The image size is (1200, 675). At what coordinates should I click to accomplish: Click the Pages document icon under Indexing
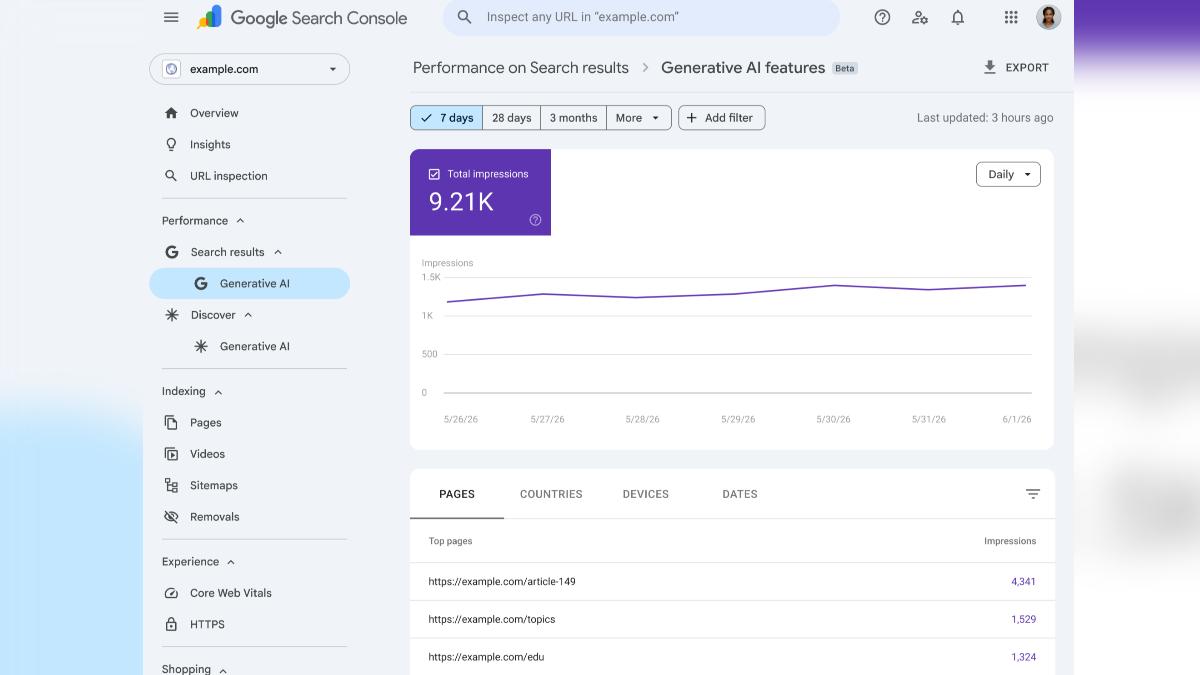(x=171, y=423)
